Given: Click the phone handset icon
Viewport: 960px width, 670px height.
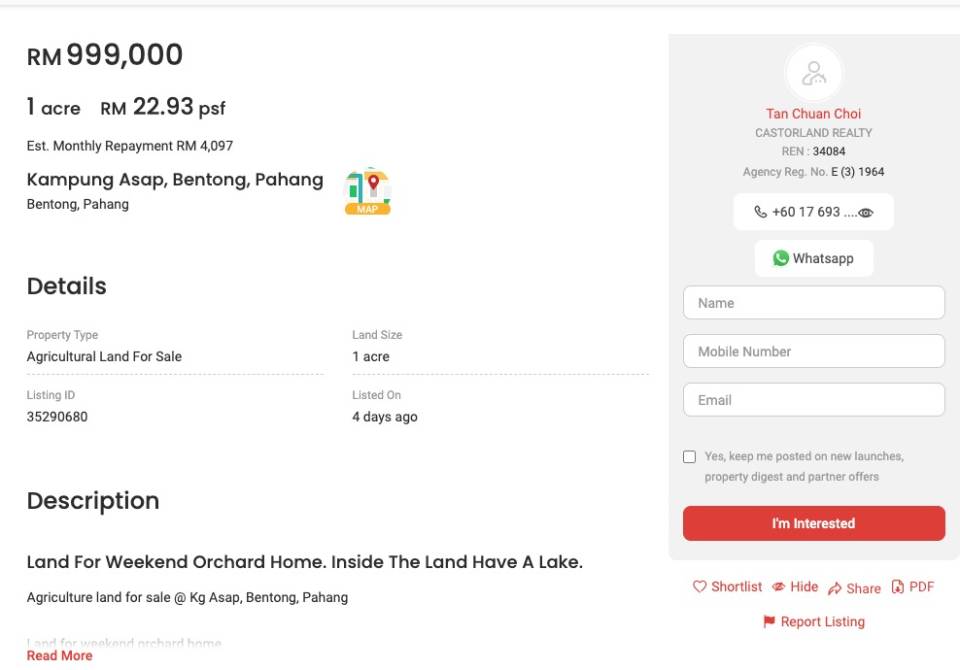Looking at the screenshot, I should [760, 212].
